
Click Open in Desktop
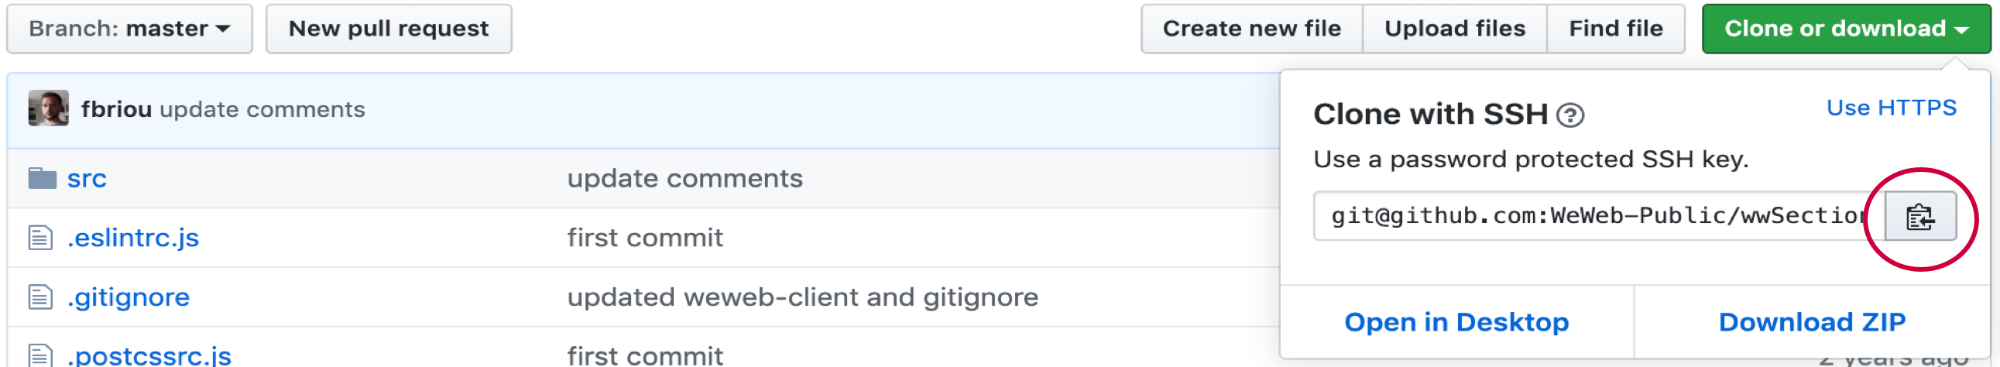pos(1457,322)
